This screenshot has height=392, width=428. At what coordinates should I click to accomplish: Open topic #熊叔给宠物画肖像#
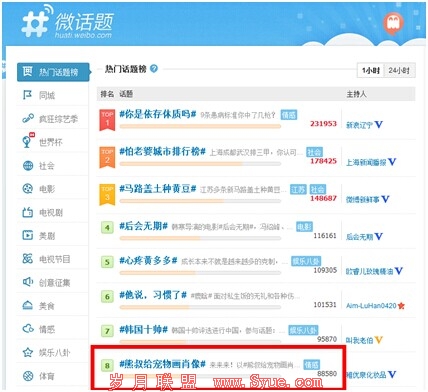162,364
